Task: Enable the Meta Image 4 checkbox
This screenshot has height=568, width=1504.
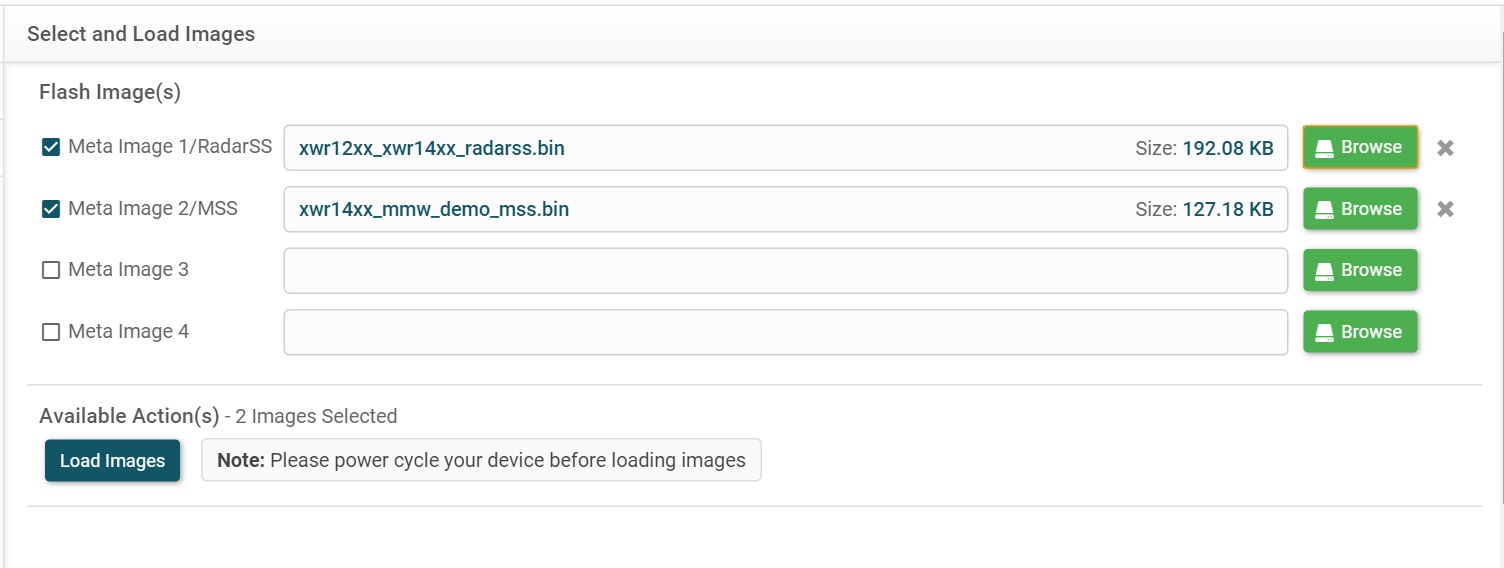Action: pyautogui.click(x=51, y=332)
